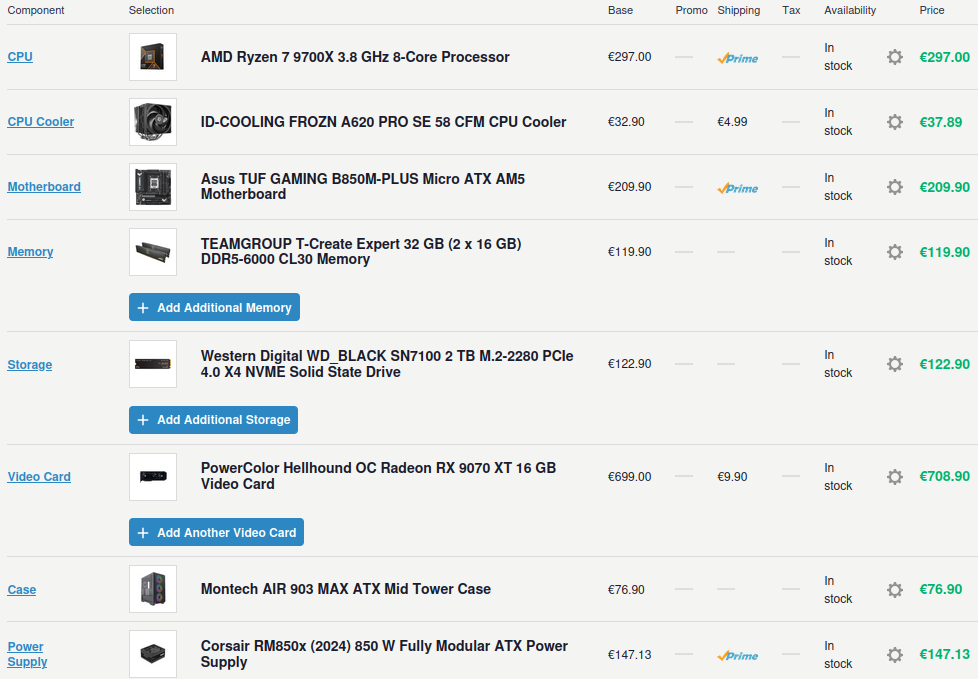Open settings gear for the Power Supply row
This screenshot has height=679, width=978.
click(895, 655)
